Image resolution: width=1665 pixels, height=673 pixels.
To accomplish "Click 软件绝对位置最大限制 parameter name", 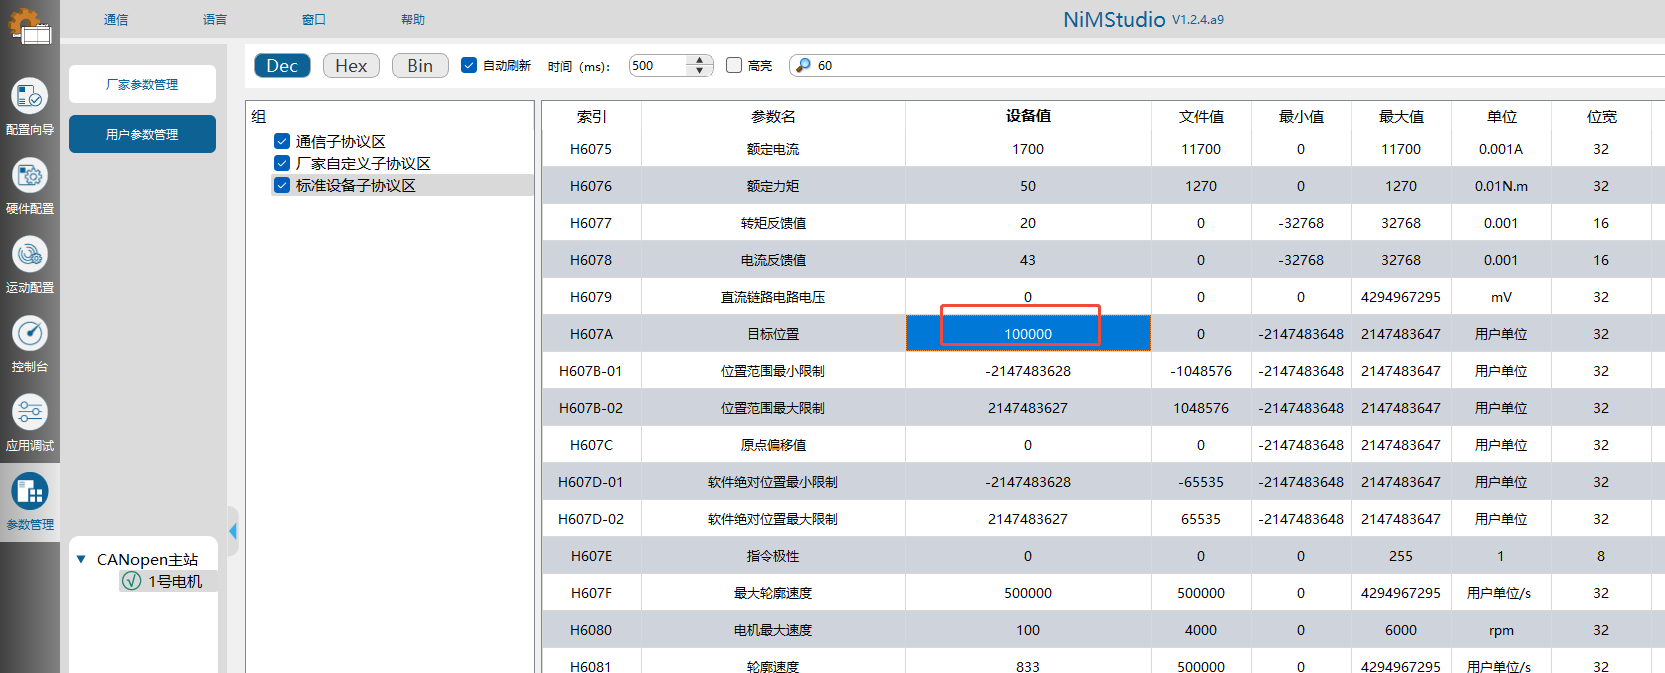I will point(773,519).
